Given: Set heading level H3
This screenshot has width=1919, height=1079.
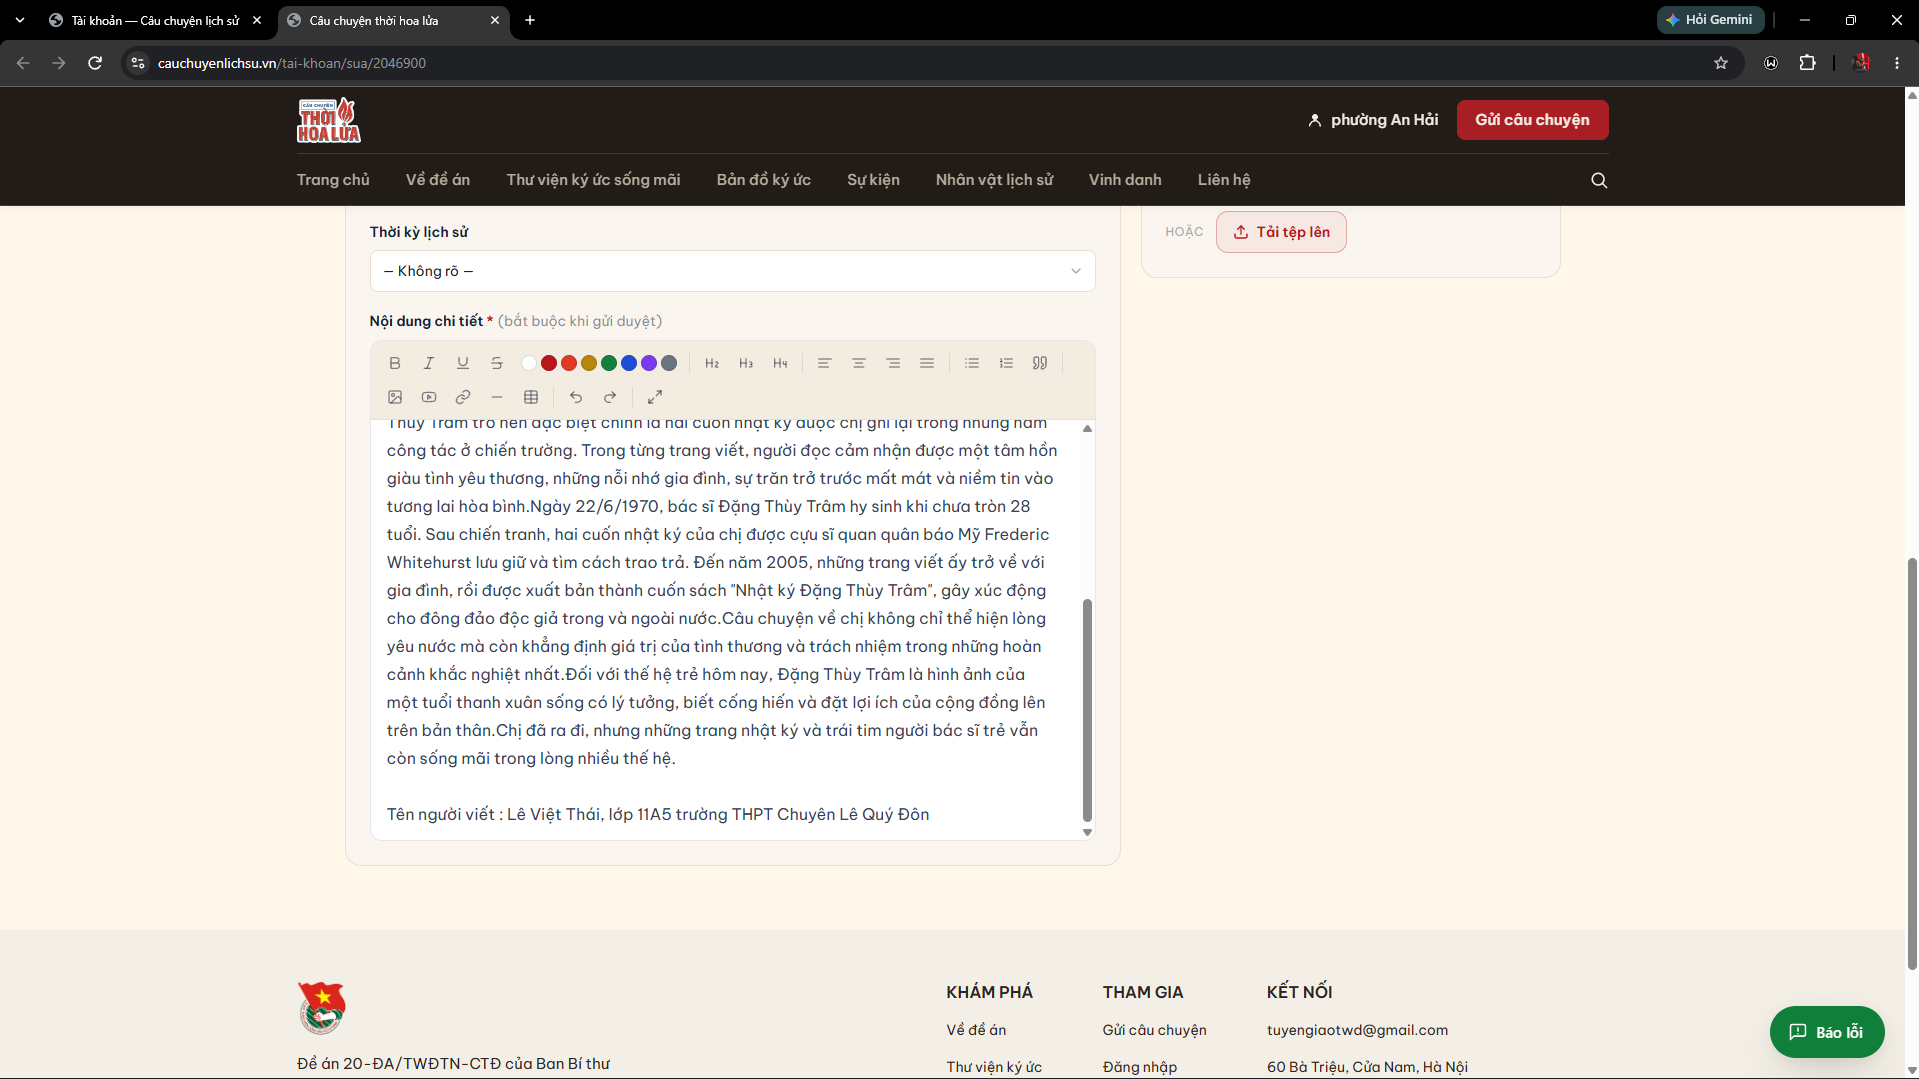Looking at the screenshot, I should click(746, 363).
